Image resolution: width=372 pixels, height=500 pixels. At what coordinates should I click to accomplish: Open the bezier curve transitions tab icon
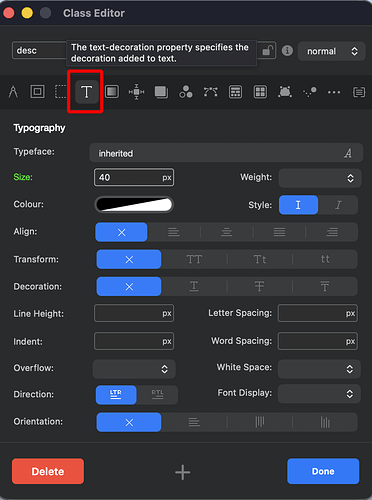[211, 92]
